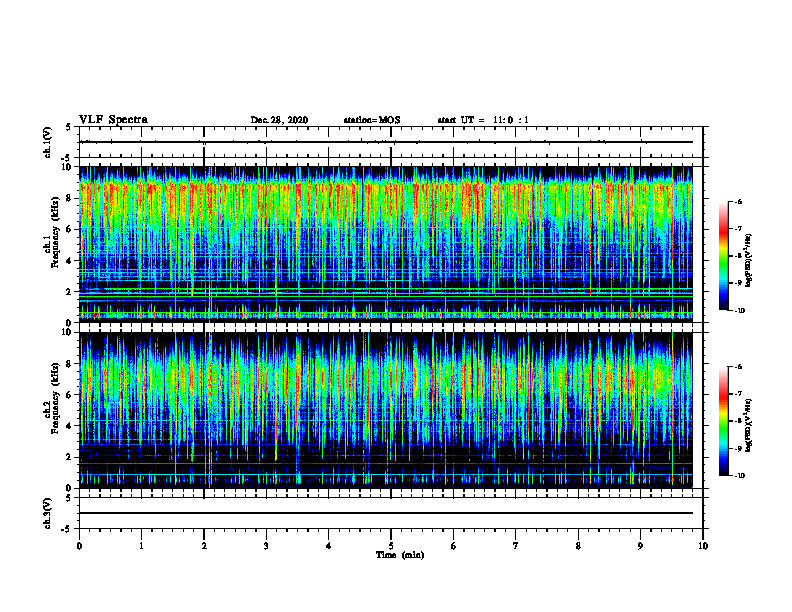Screen dimensions: 792x612
Task: Click the "1" minute tick on the time axis
Action: pos(141,546)
